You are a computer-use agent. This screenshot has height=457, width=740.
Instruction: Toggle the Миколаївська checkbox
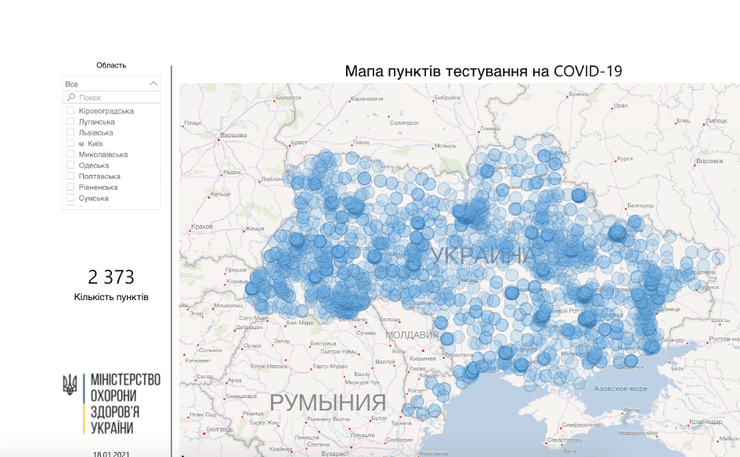(71, 155)
